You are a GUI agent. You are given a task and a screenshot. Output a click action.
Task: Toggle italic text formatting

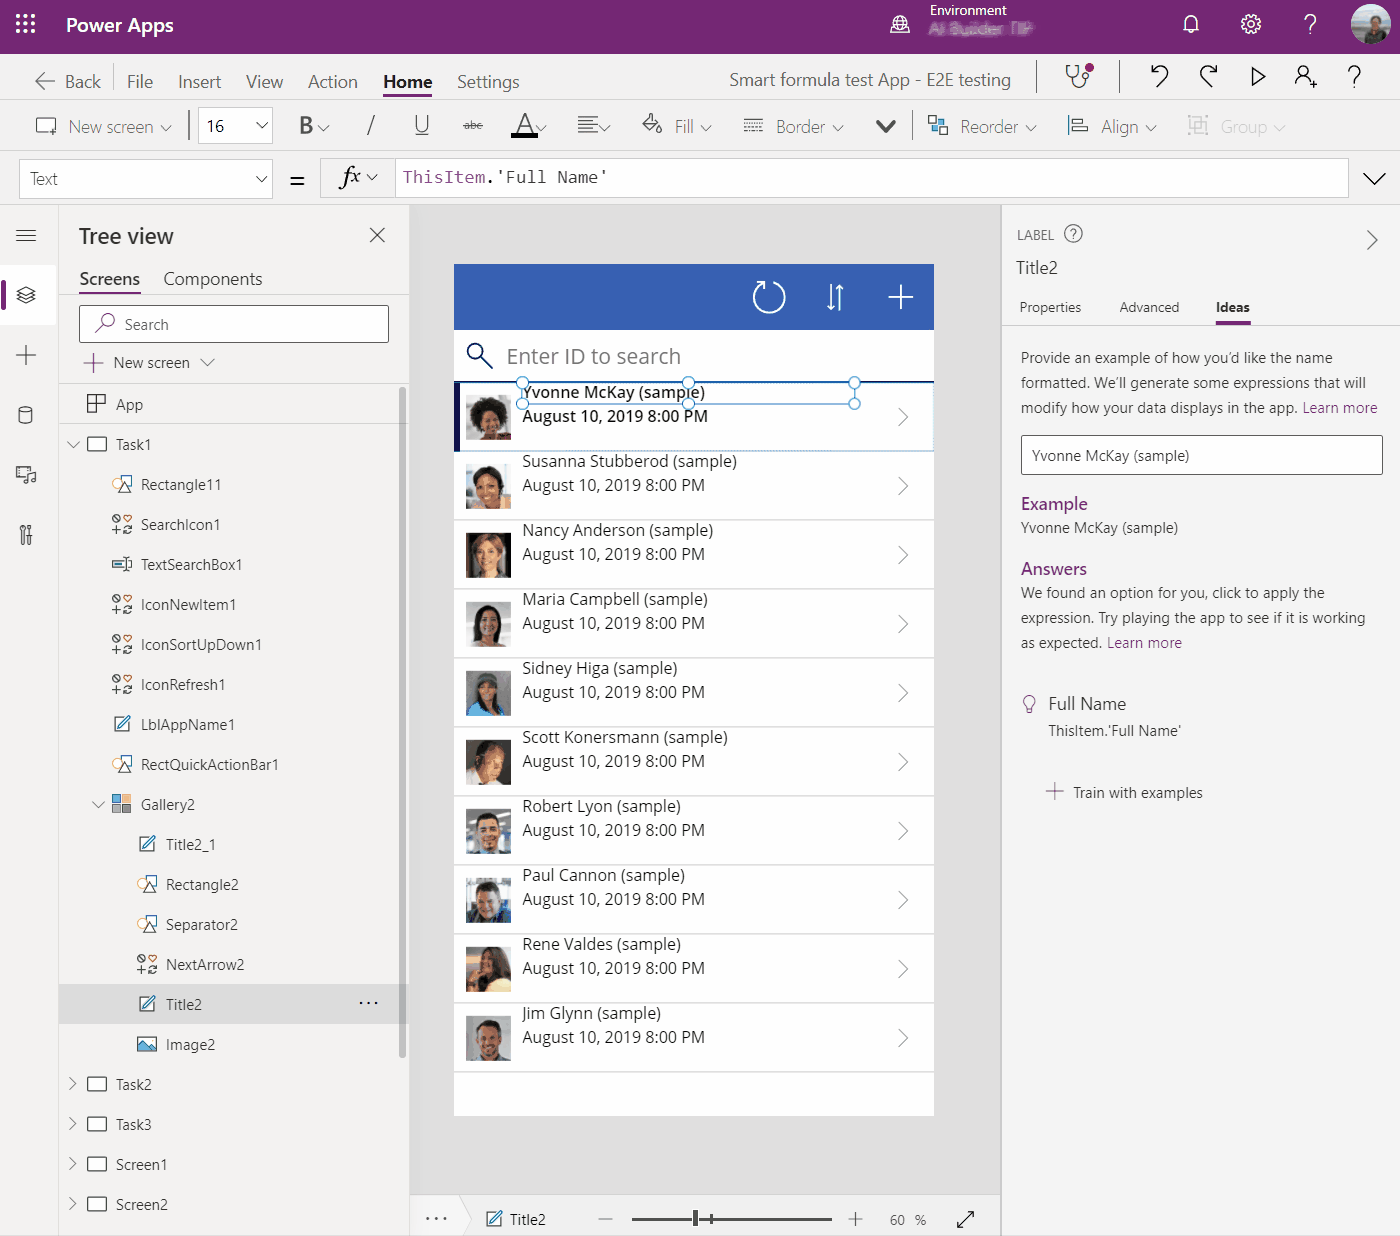click(370, 126)
